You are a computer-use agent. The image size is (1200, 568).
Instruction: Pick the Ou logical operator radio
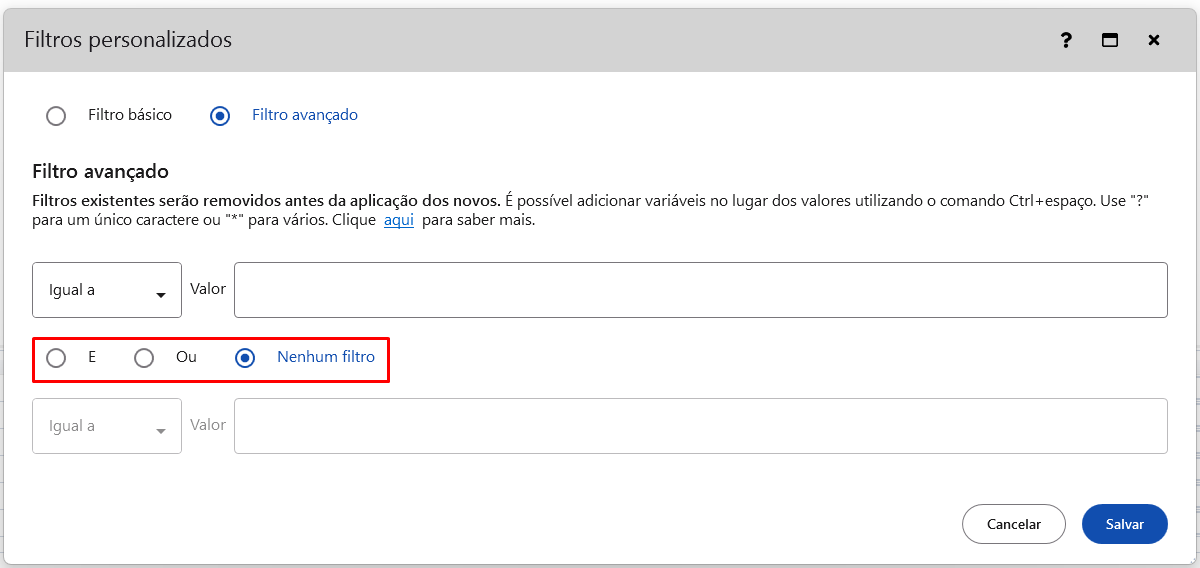click(144, 358)
